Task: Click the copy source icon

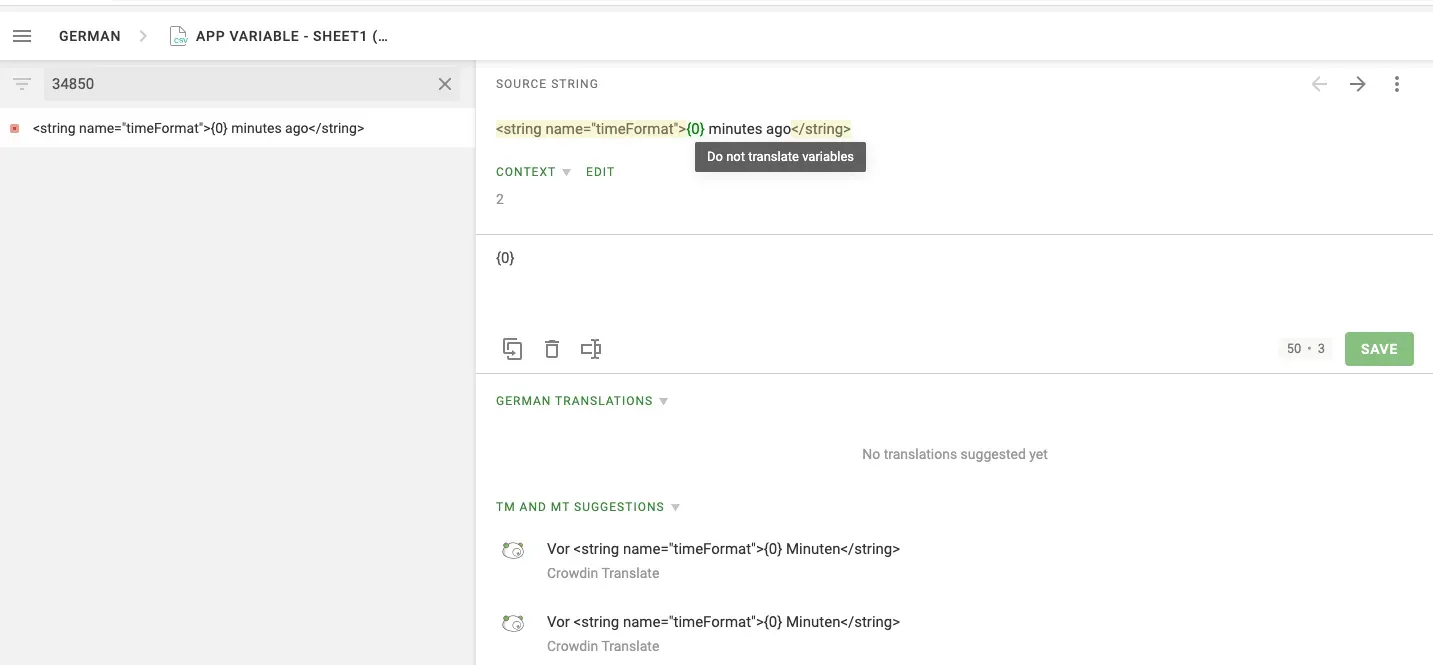Action: pyautogui.click(x=512, y=349)
